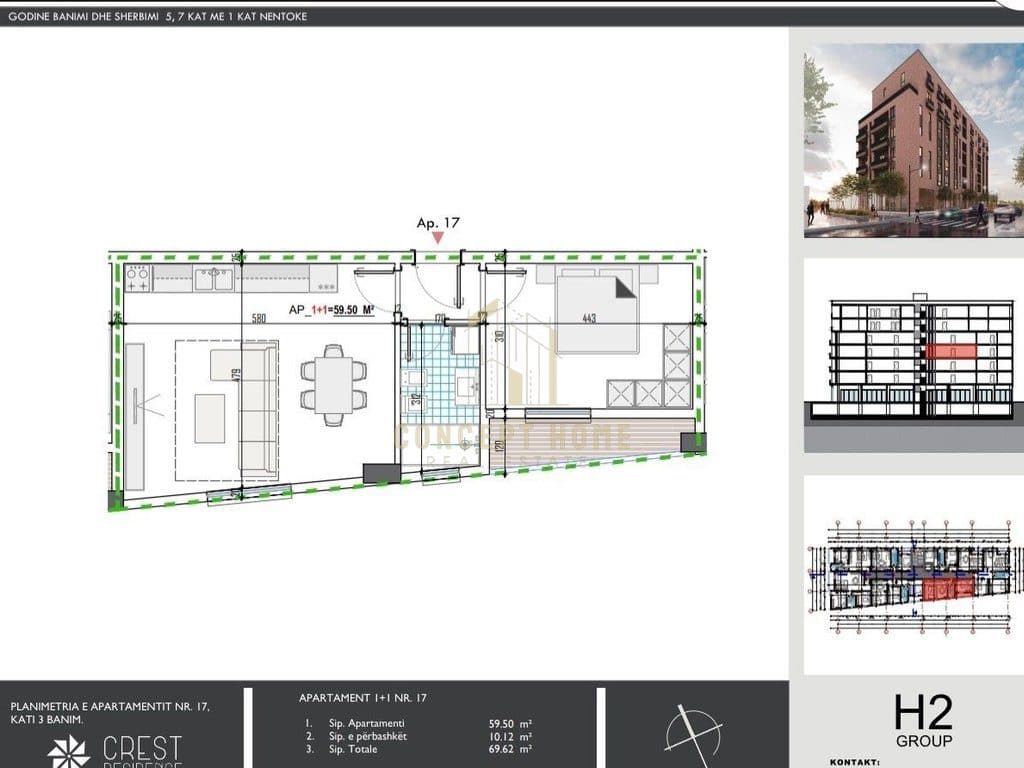Click the 'KONTAKT:' label
1024x768 pixels.
point(855,762)
